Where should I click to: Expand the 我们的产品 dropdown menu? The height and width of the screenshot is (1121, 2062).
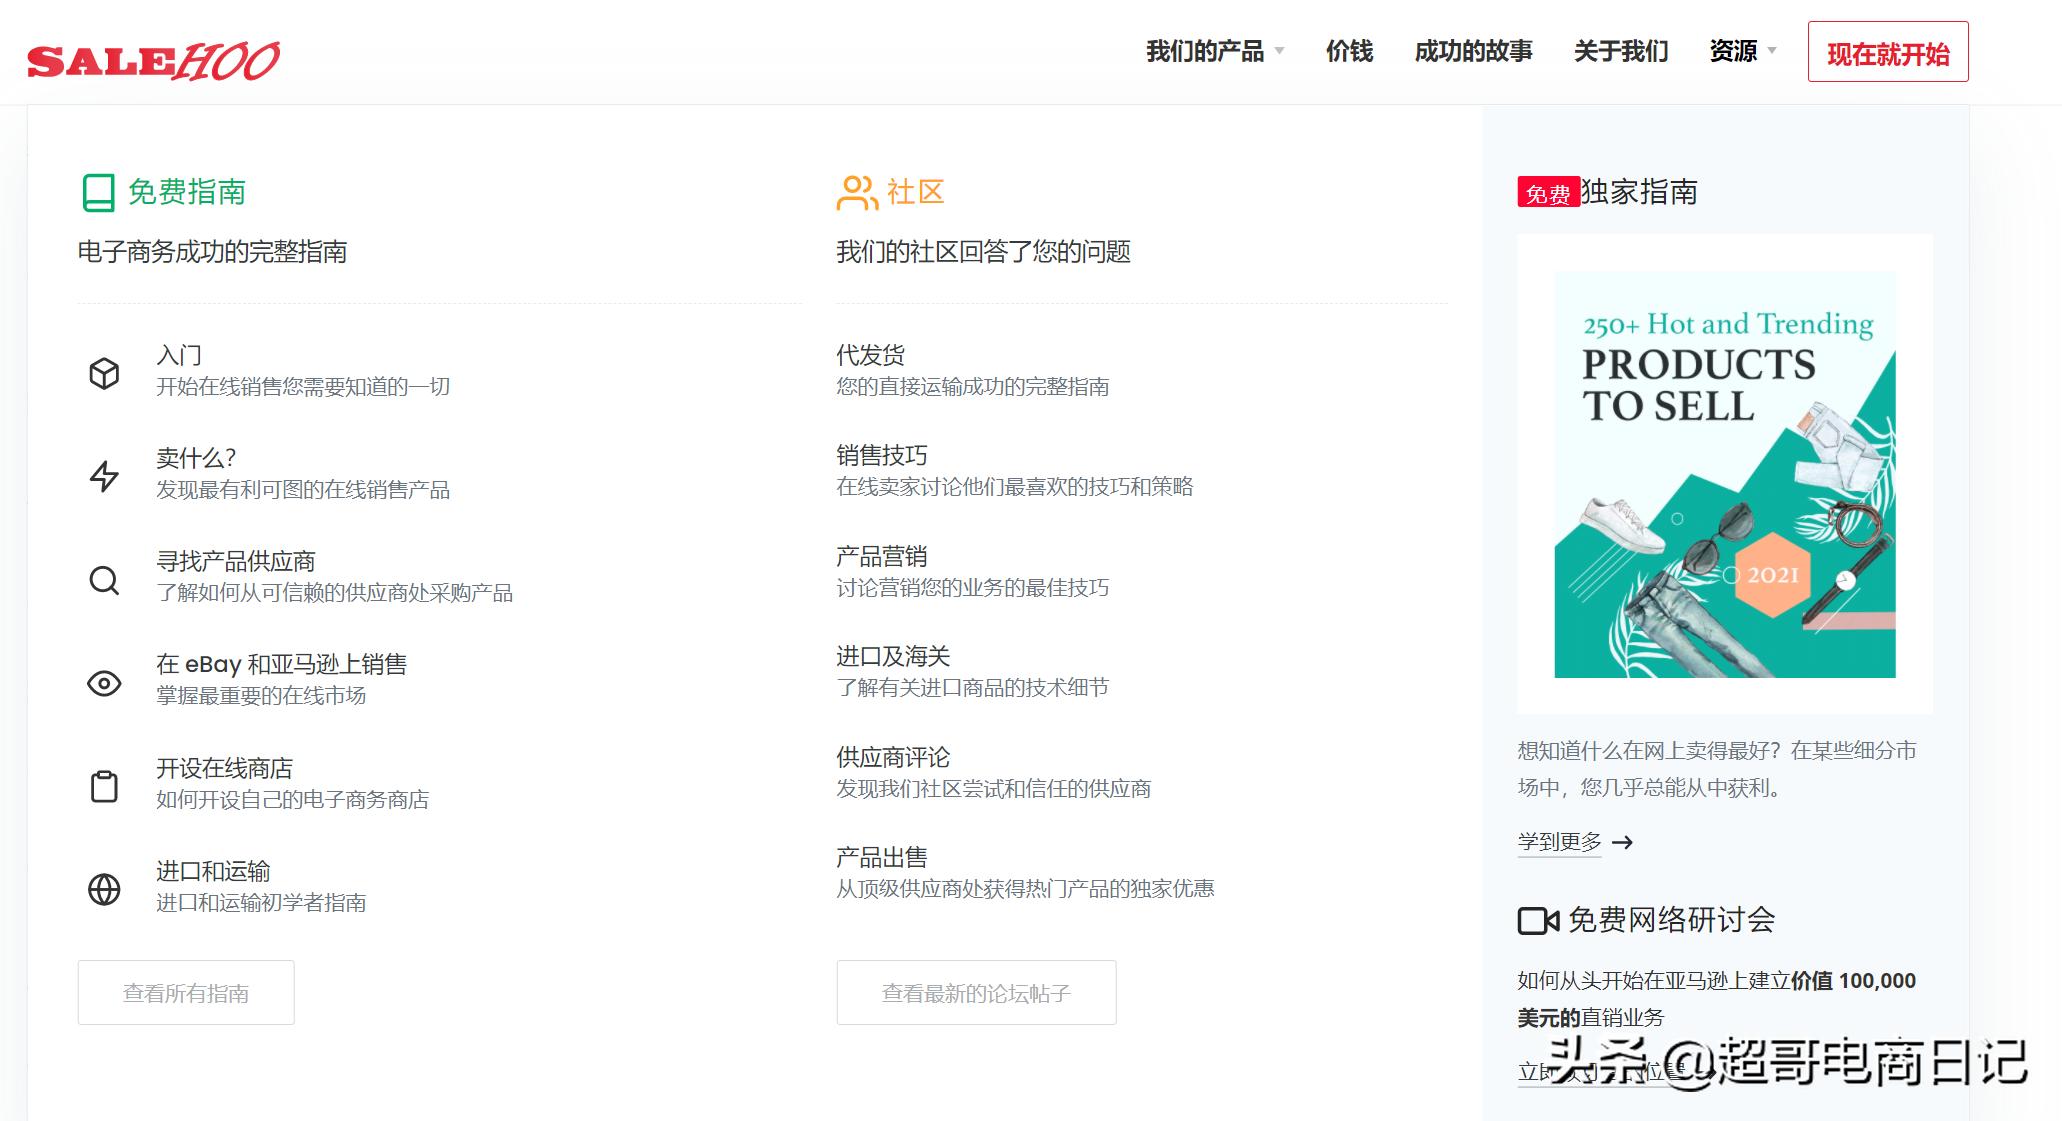(x=1205, y=51)
